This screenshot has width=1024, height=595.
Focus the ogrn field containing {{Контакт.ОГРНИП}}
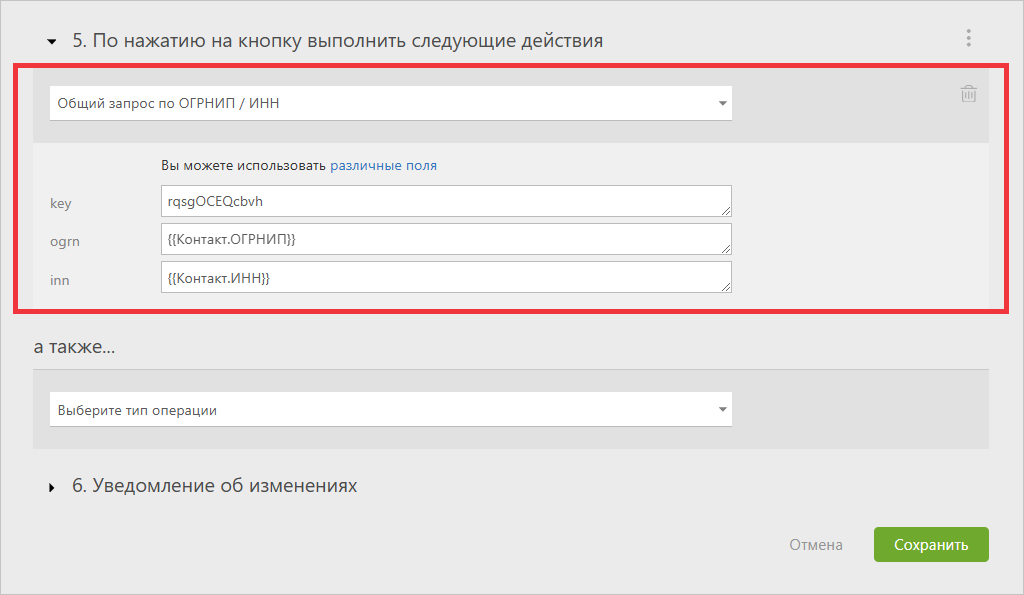[446, 239]
